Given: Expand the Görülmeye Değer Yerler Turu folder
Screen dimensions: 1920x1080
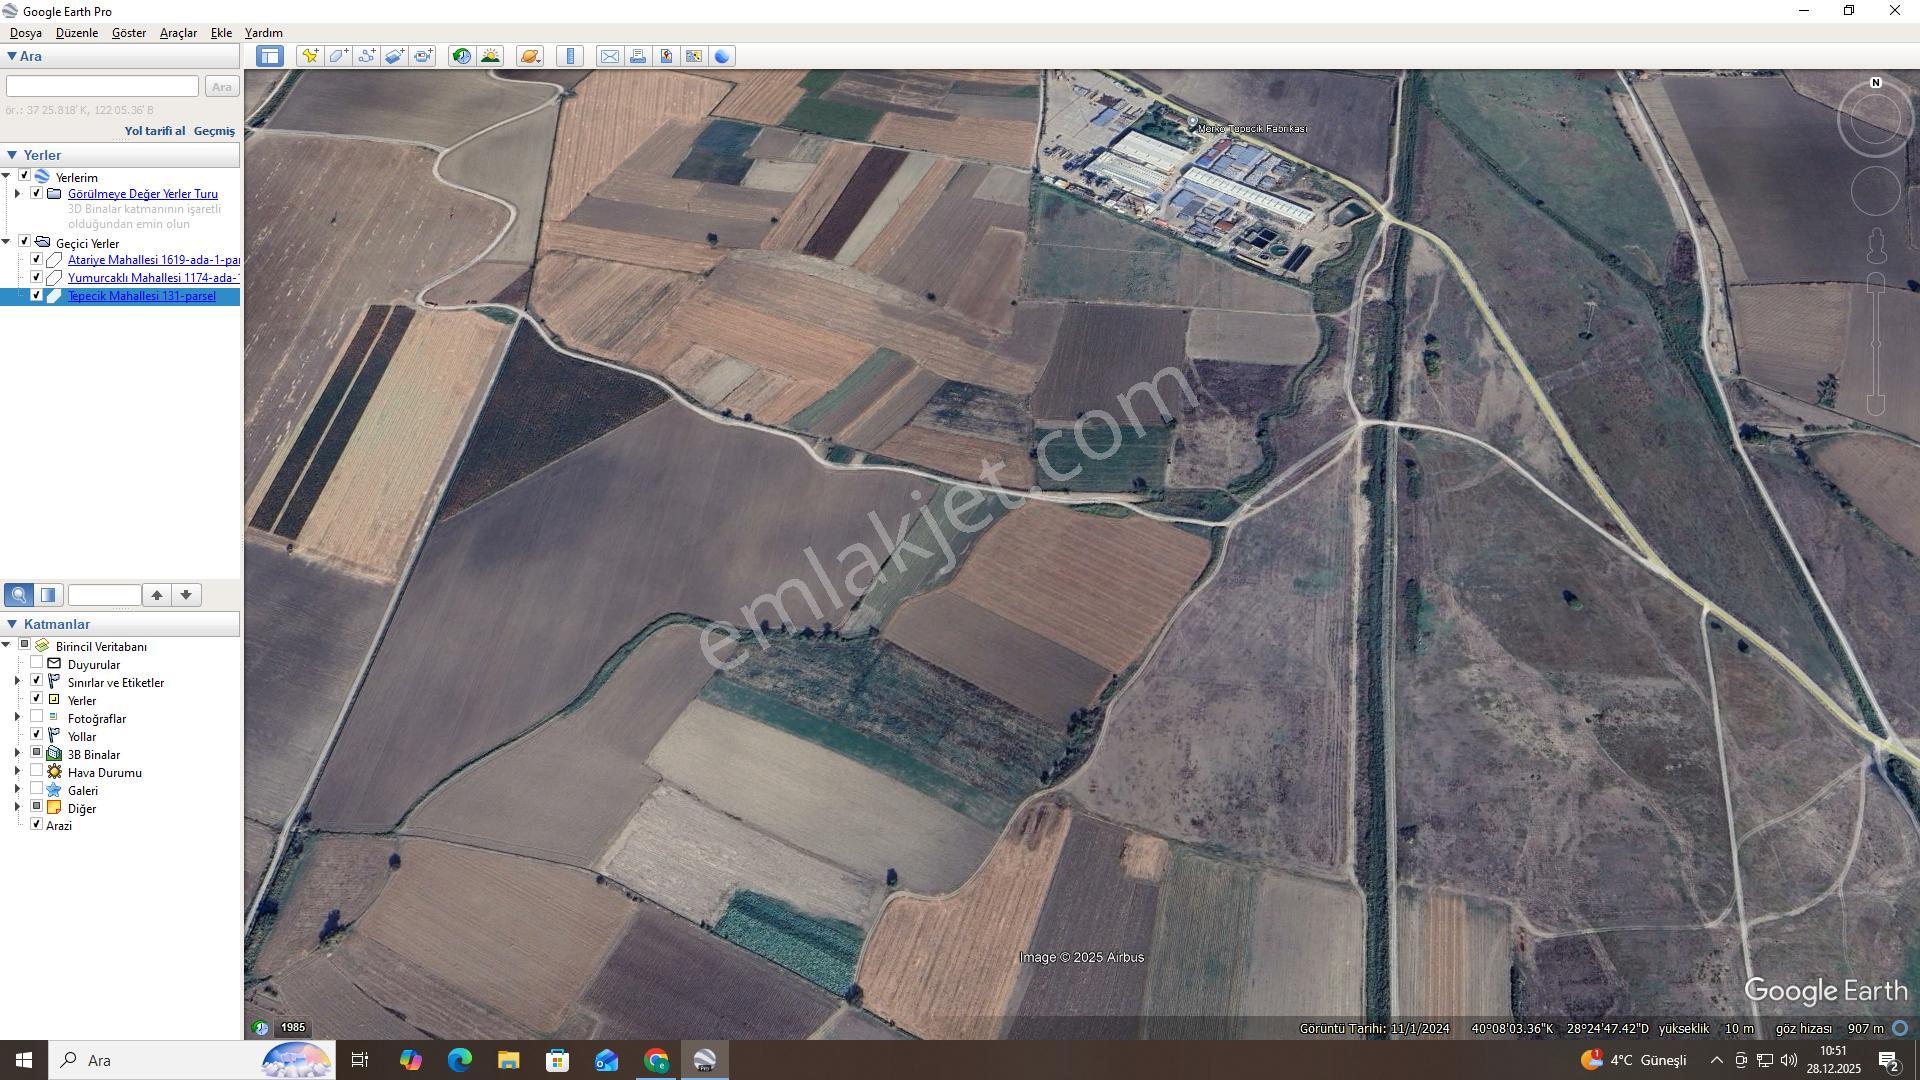Looking at the screenshot, I should [17, 194].
